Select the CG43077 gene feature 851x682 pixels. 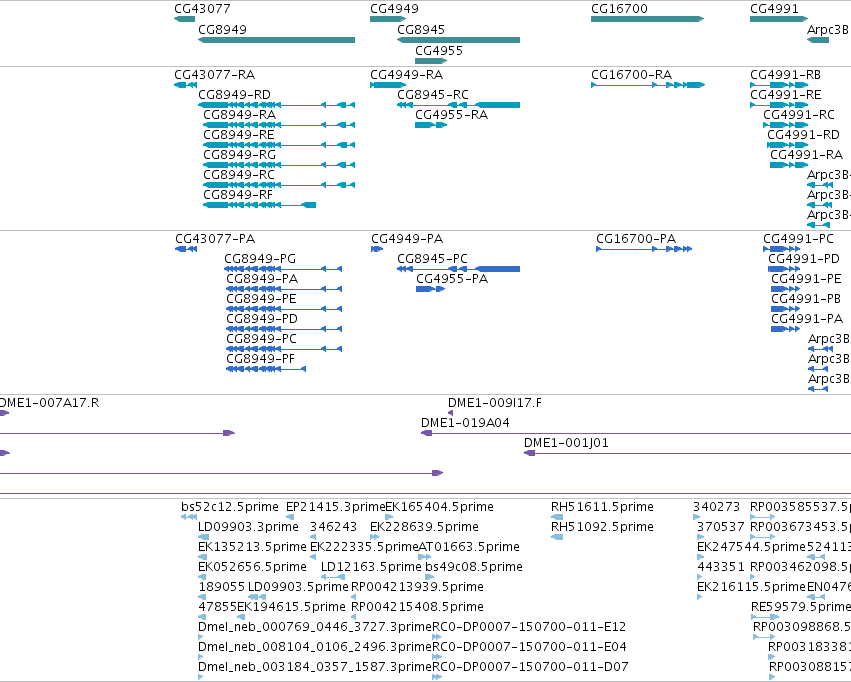click(185, 19)
